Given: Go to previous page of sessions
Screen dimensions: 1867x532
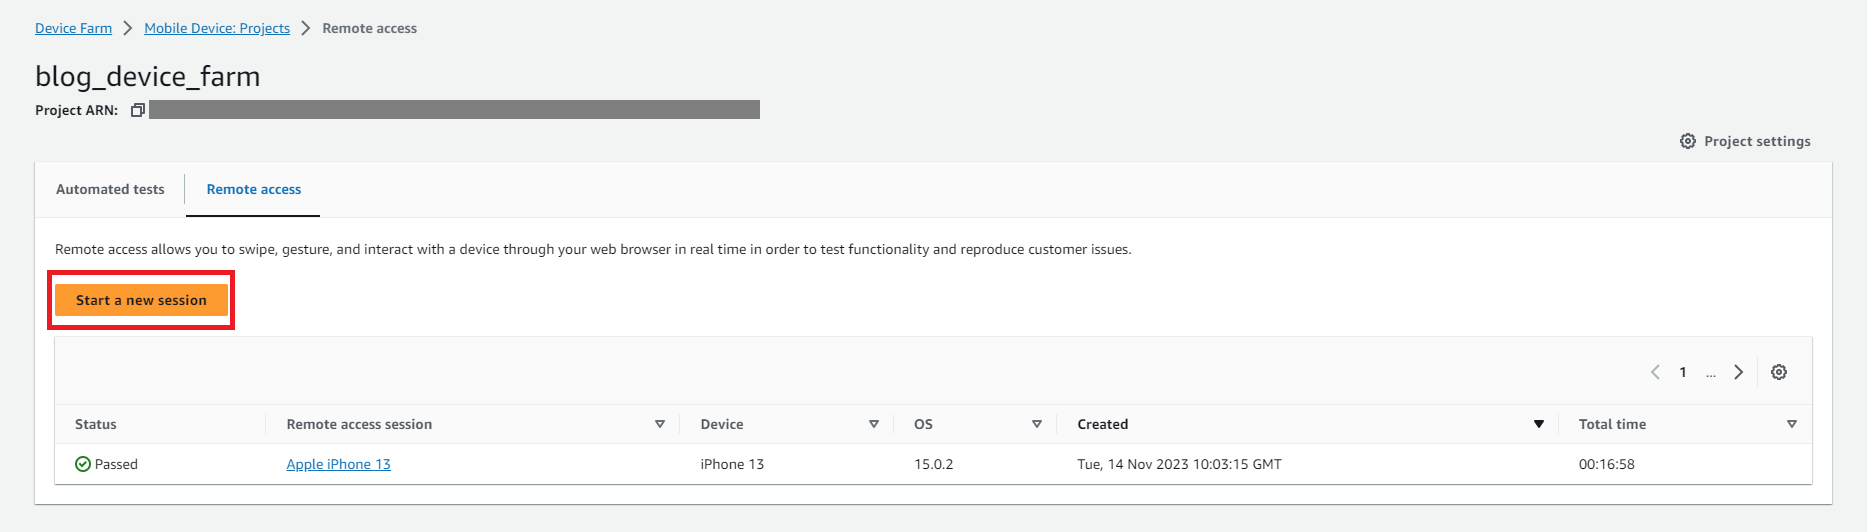Looking at the screenshot, I should coord(1655,372).
